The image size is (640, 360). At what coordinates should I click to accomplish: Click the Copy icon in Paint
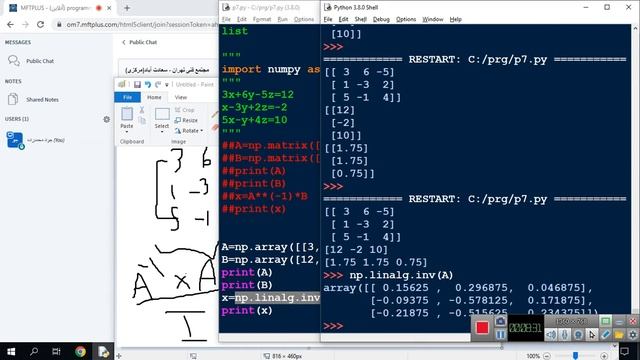click(142, 120)
